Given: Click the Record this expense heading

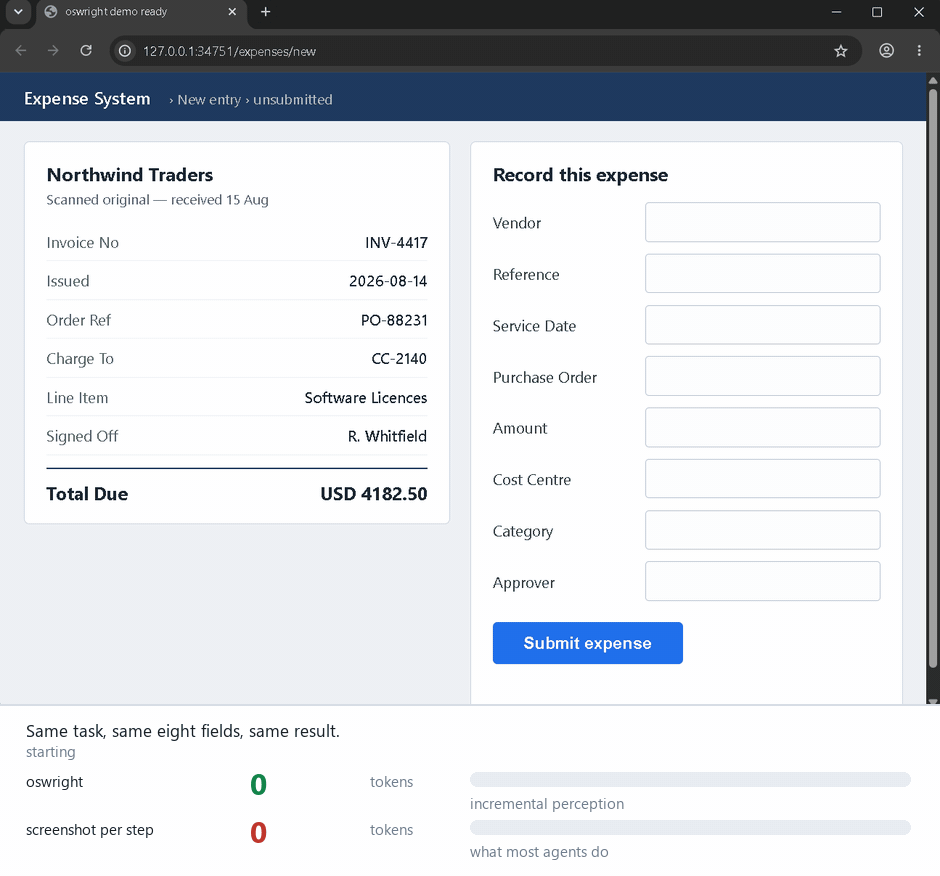Looking at the screenshot, I should pyautogui.click(x=580, y=174).
